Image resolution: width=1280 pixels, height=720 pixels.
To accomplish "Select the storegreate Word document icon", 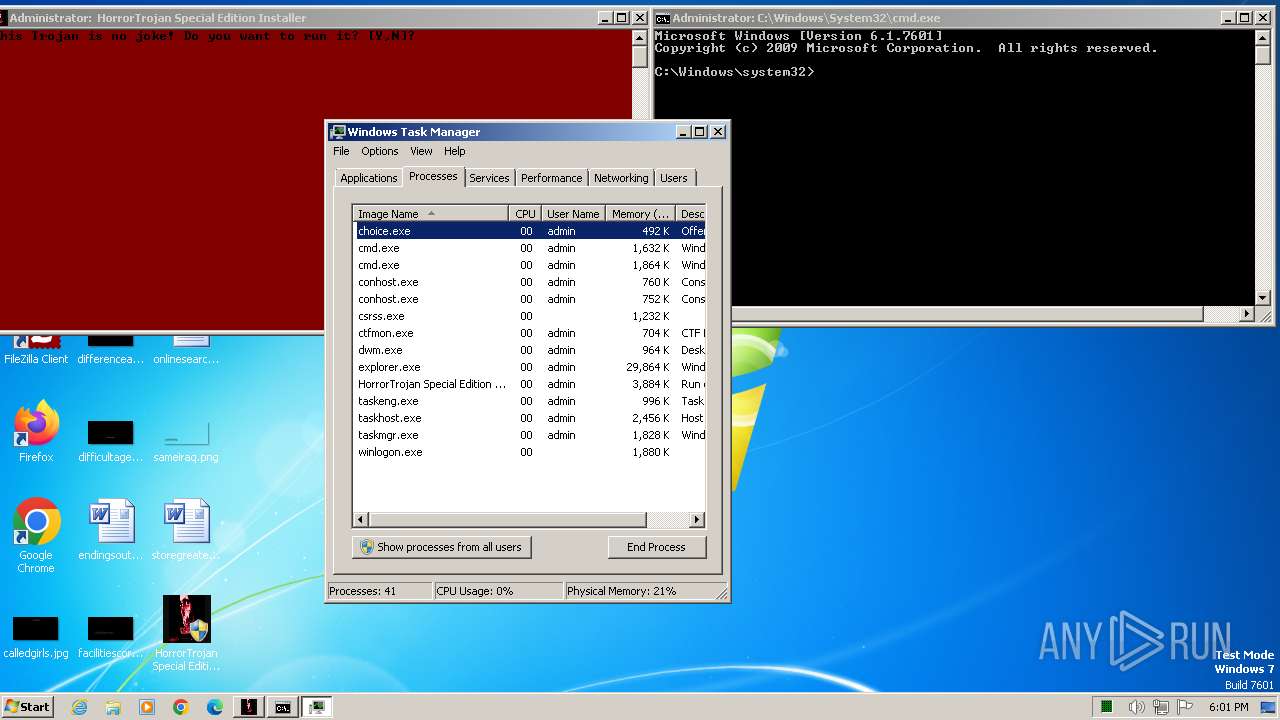I will point(186,530).
